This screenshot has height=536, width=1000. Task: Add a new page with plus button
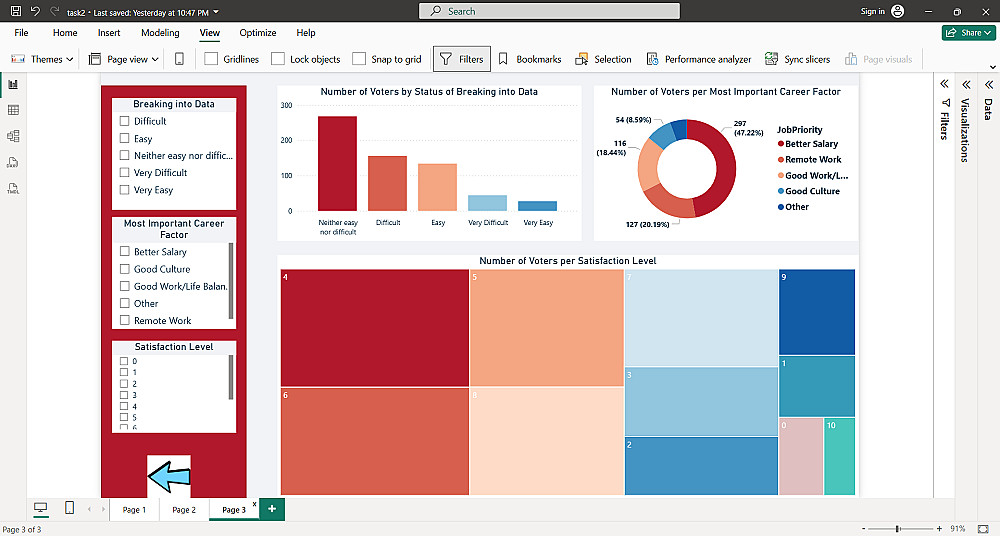point(272,509)
